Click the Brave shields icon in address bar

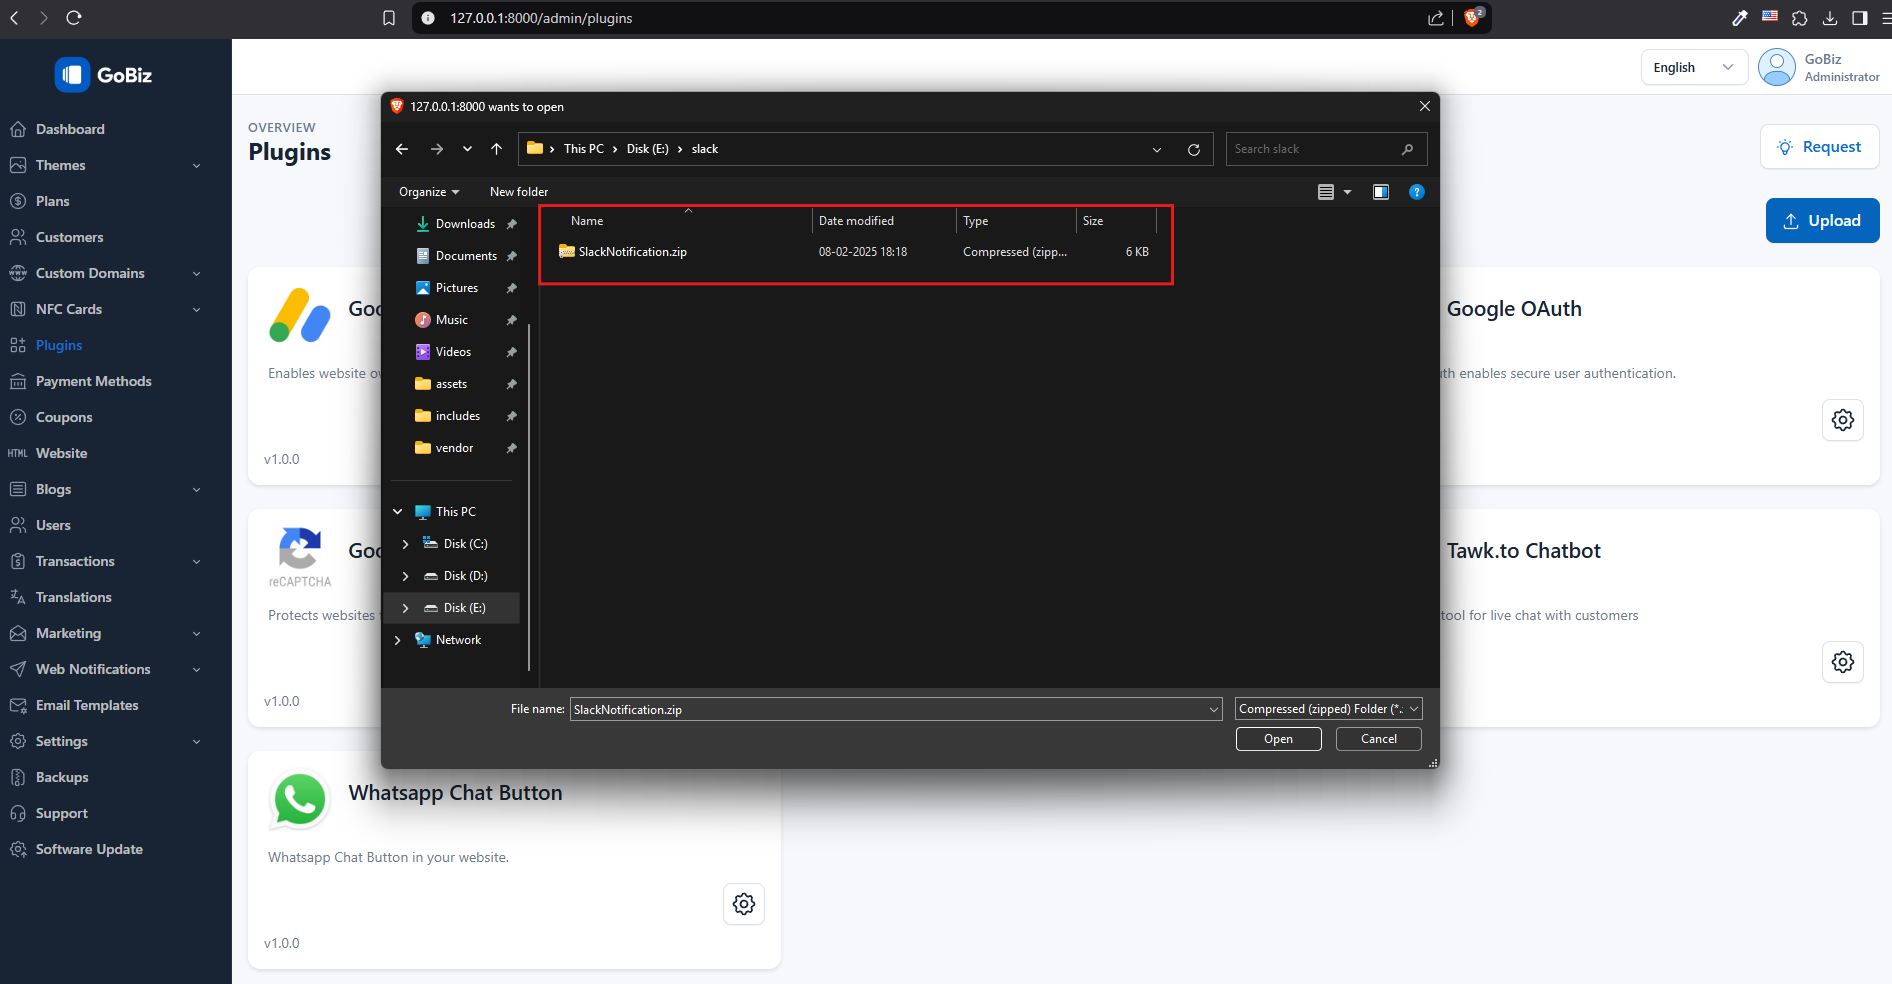tap(1472, 18)
